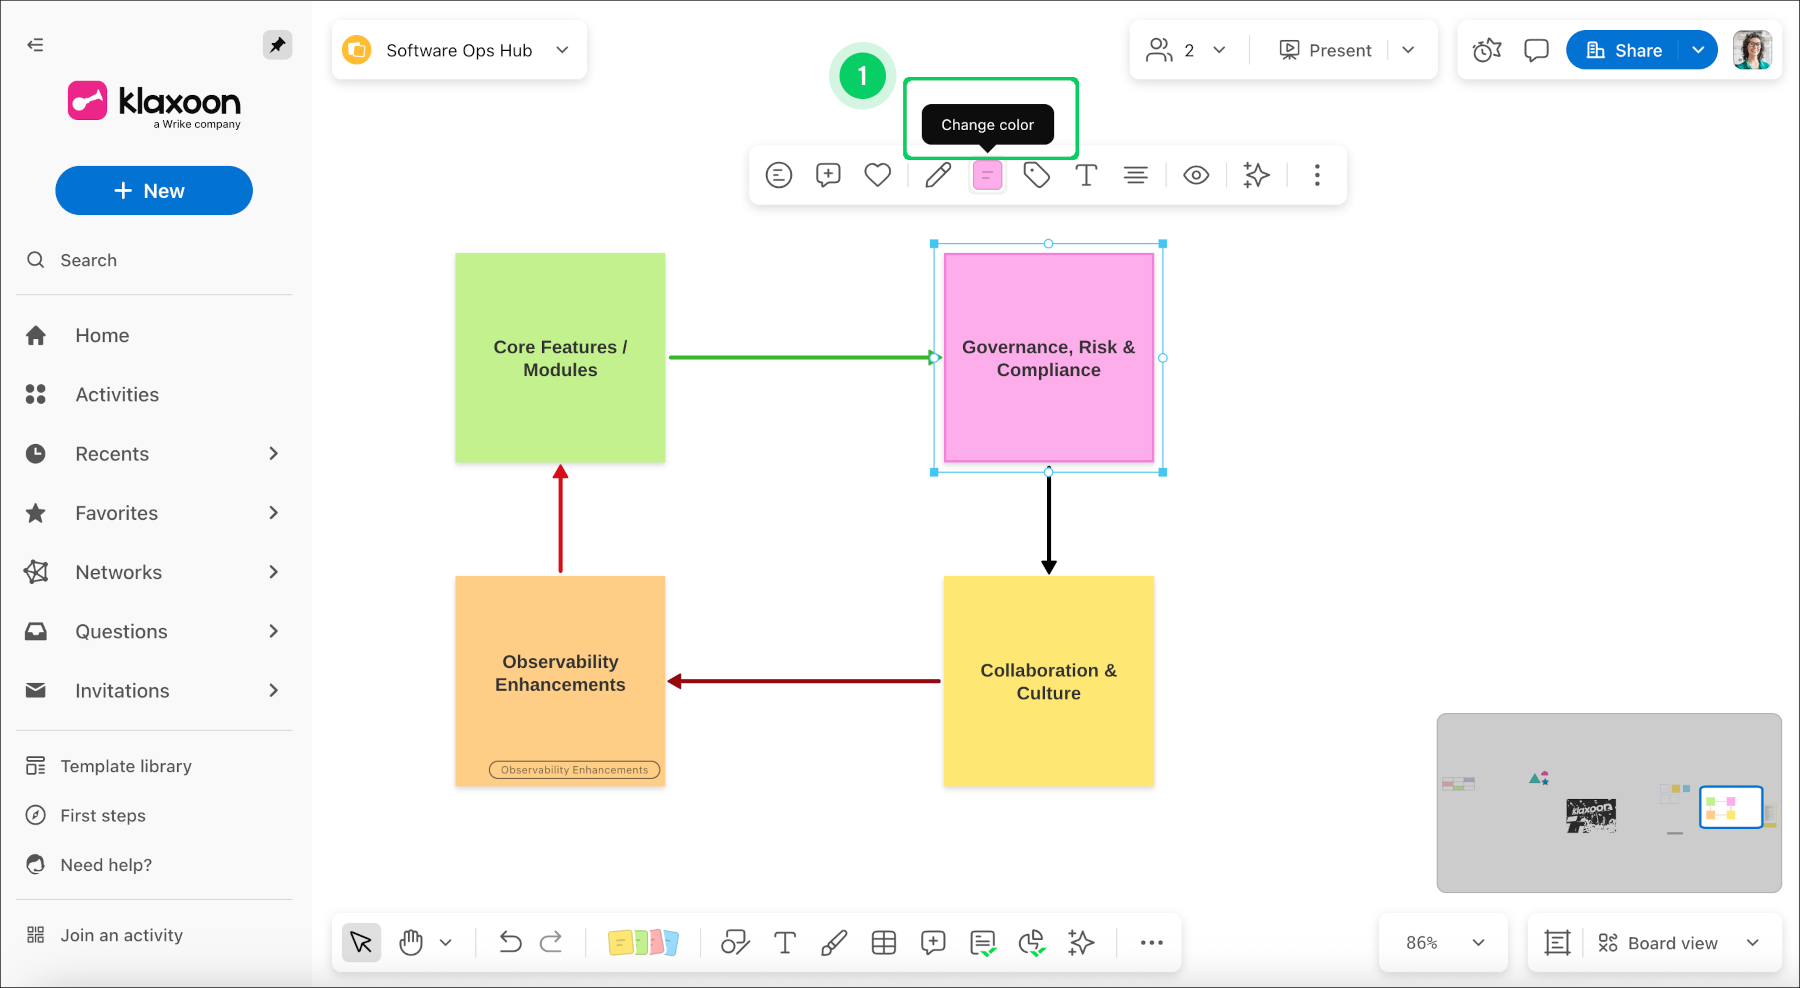This screenshot has width=1800, height=988.
Task: Click the undo arrow in bottom toolbar
Action: [x=510, y=943]
